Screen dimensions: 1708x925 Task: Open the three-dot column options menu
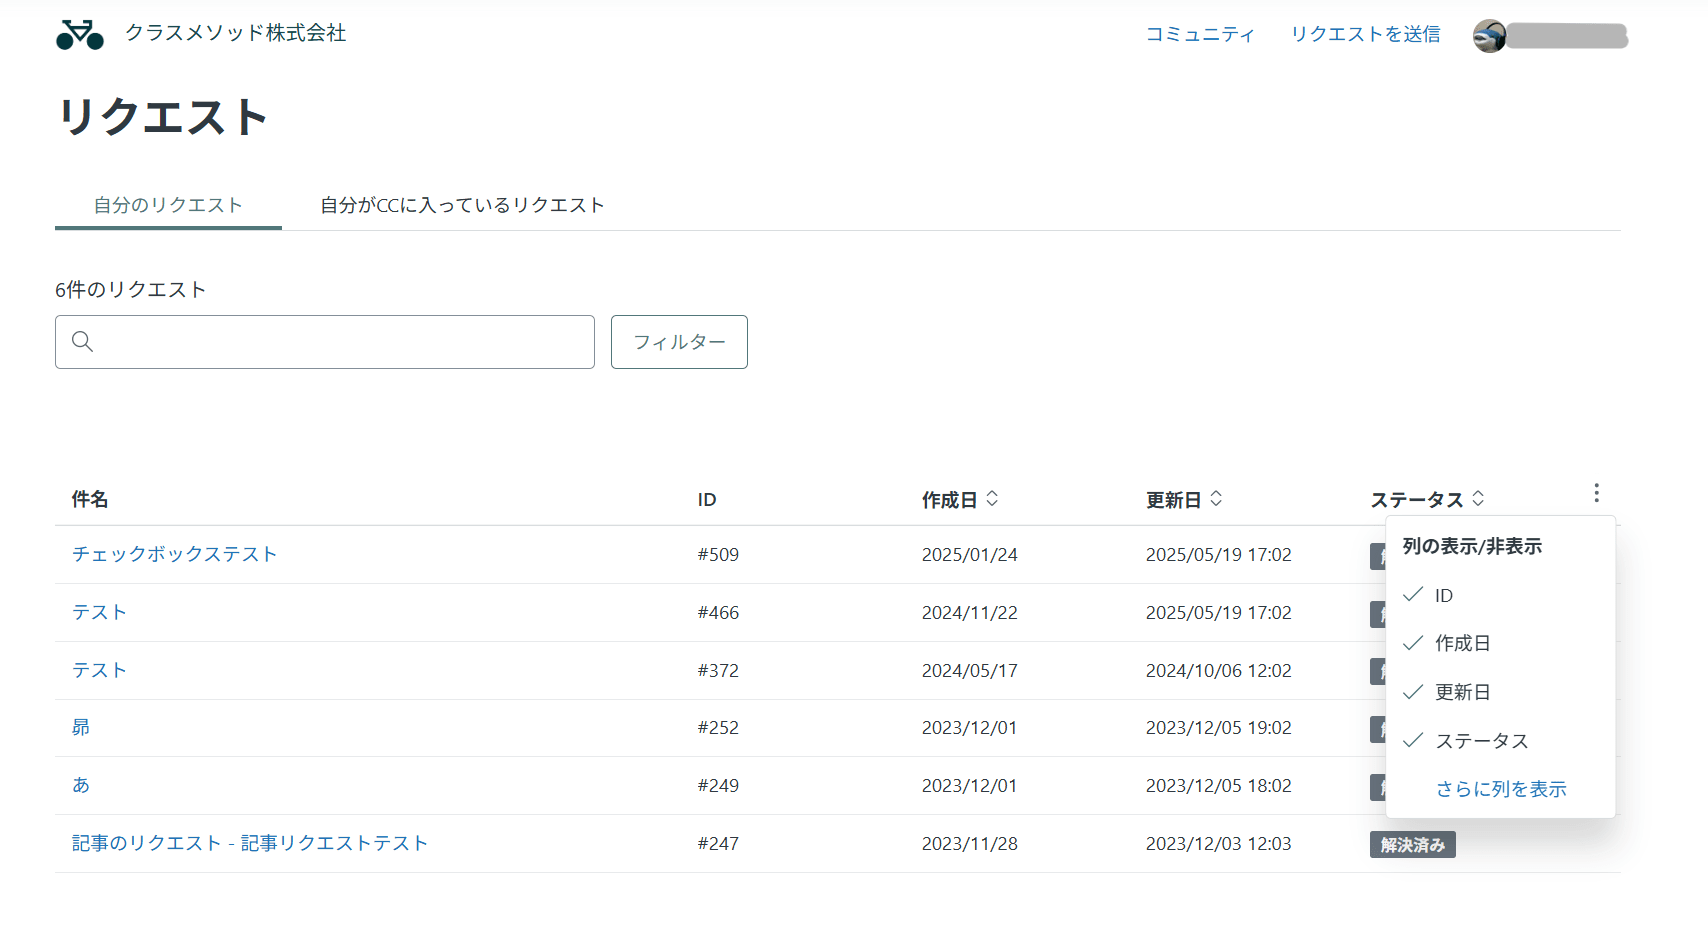click(x=1596, y=492)
